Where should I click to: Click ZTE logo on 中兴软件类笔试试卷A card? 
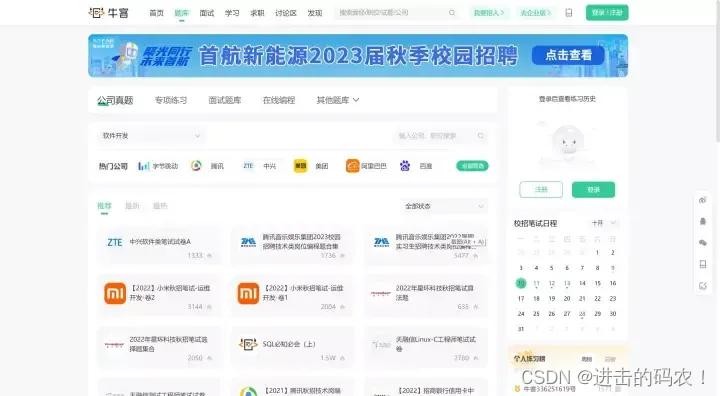[x=114, y=242]
